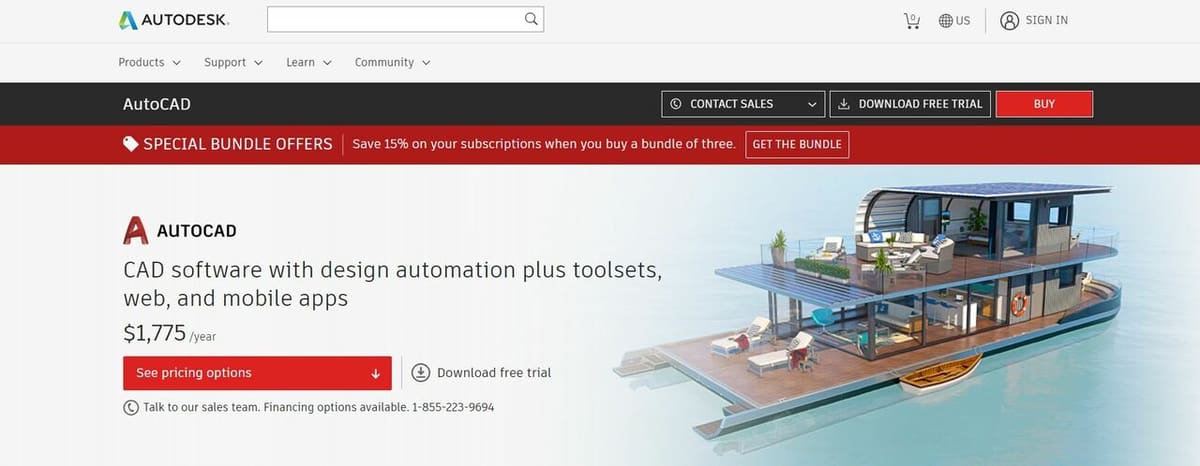Click the price tag icon beside Special Bundle Offers
This screenshot has width=1200, height=466.
click(x=131, y=144)
